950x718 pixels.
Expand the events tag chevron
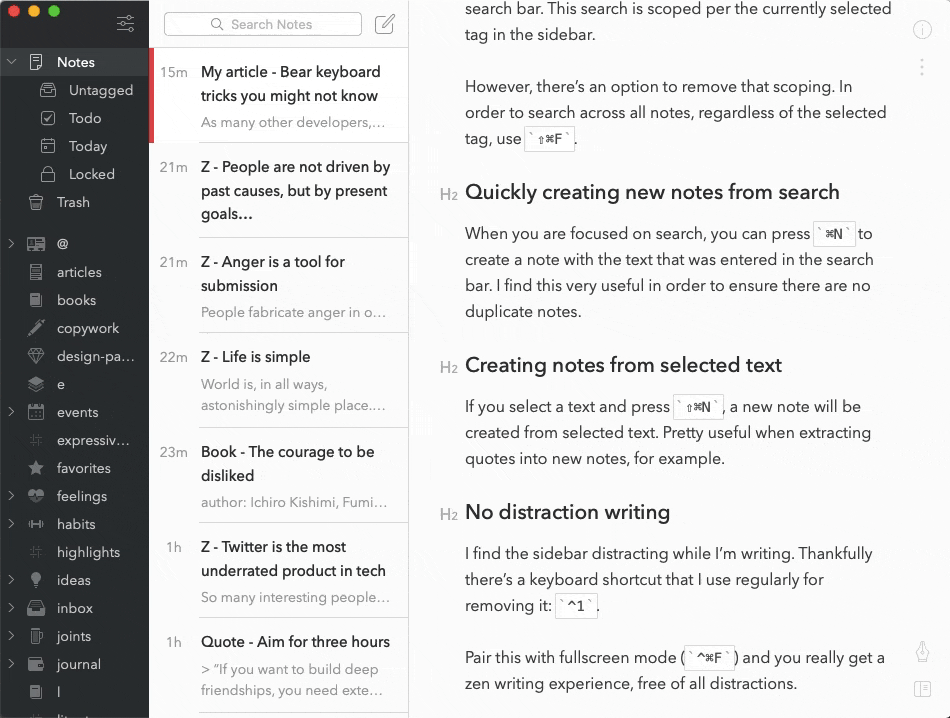coord(12,412)
